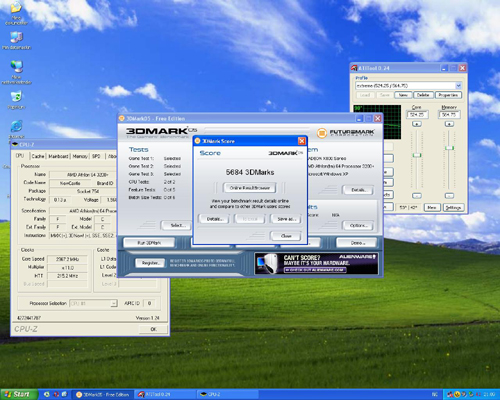The image size is (500, 400).
Task: Open Settings in ATITool
Action: 453,207
